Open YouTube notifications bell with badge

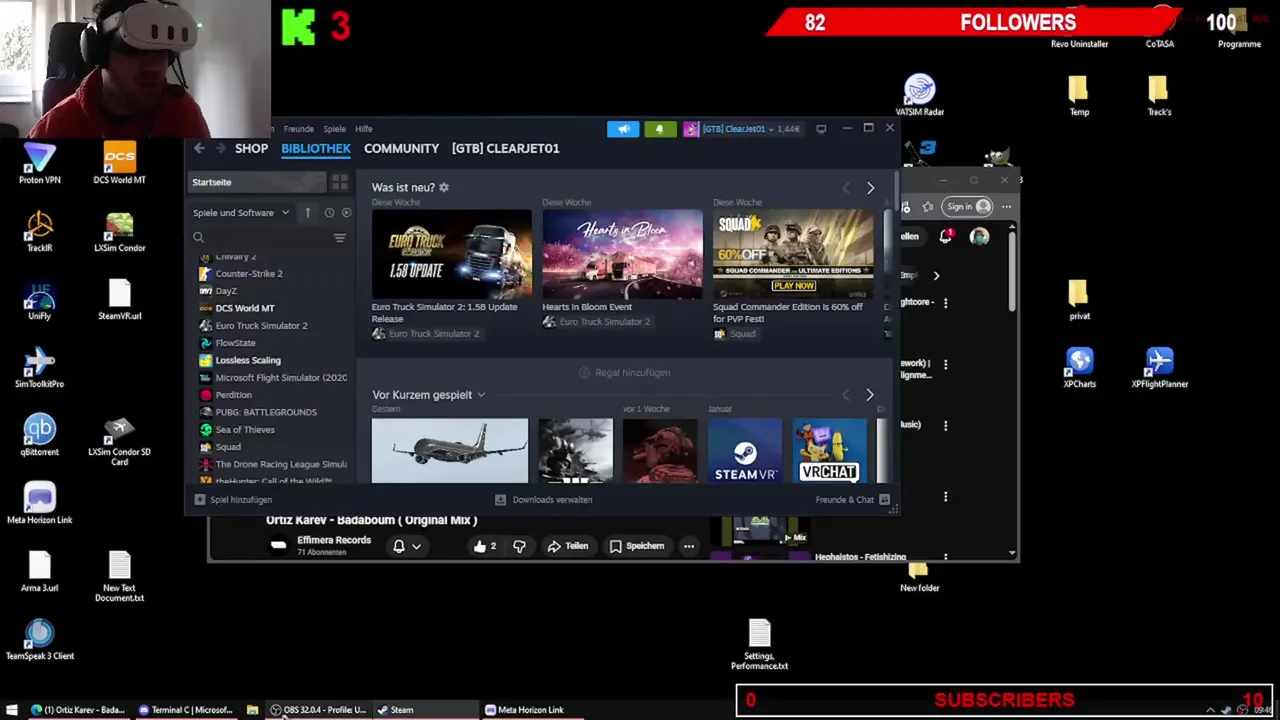click(x=946, y=236)
